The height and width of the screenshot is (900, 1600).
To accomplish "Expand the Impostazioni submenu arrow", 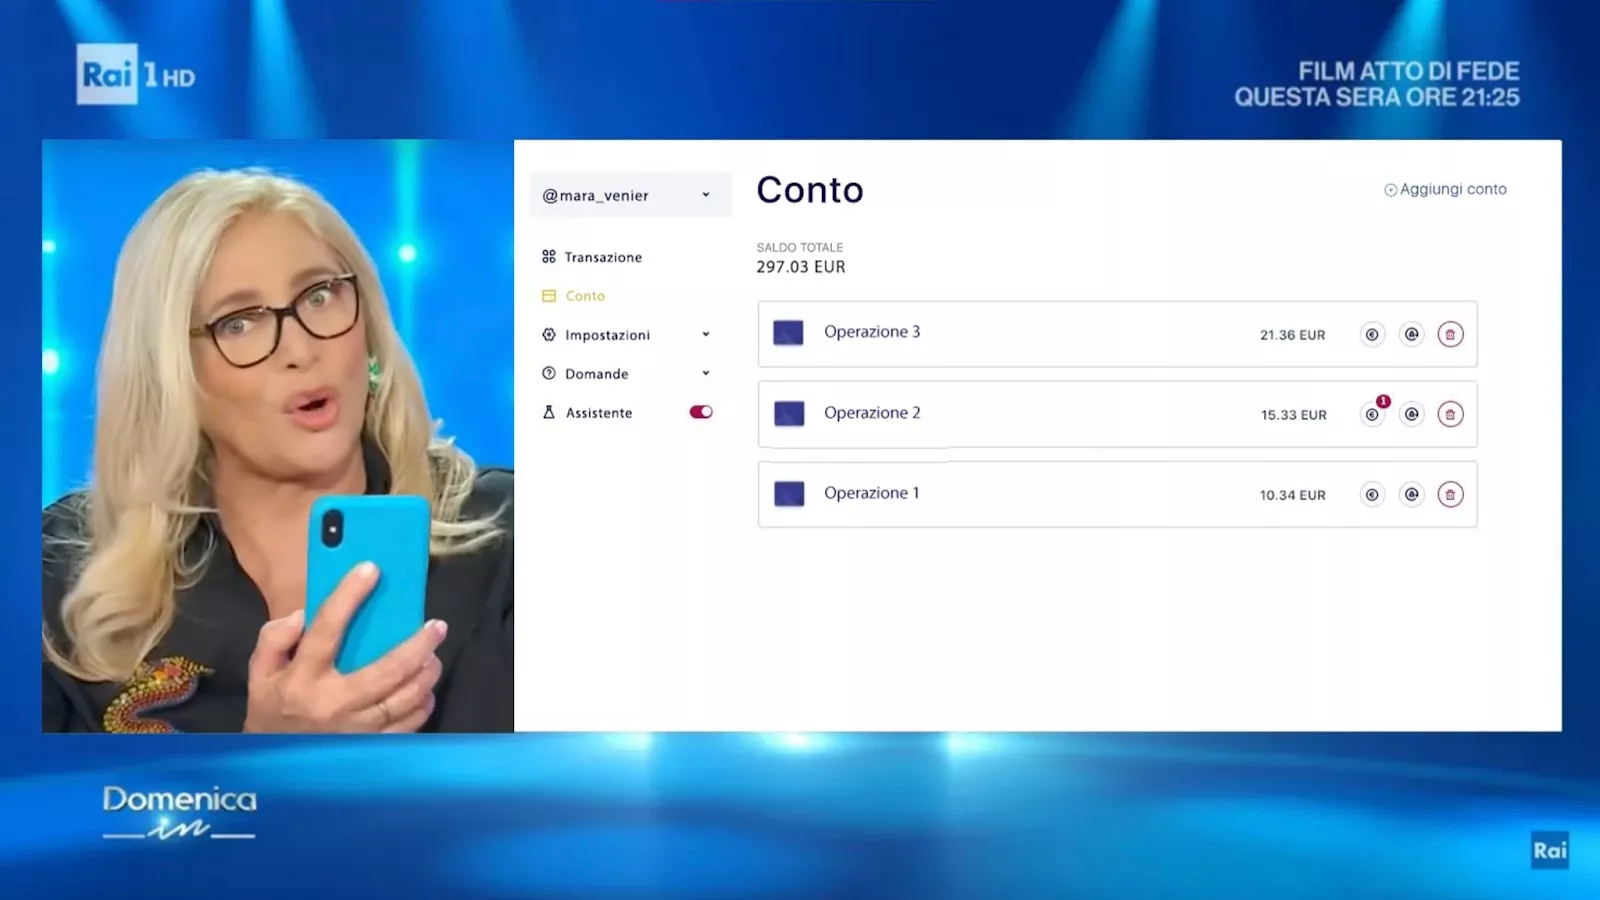I will pos(706,334).
